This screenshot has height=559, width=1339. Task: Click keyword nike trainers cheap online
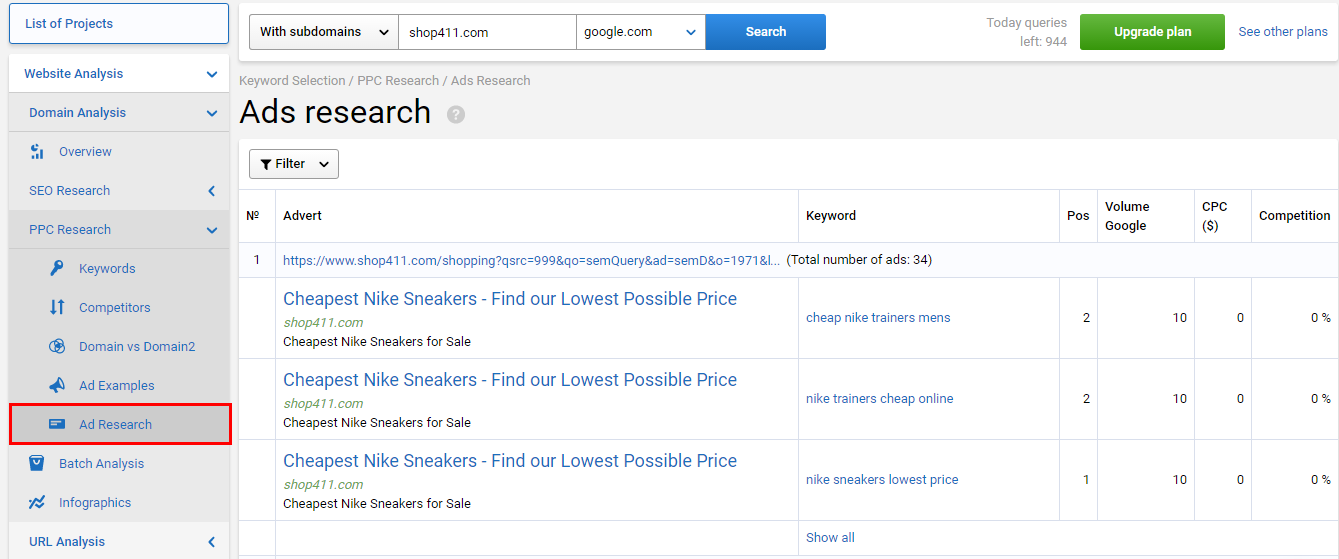(880, 399)
